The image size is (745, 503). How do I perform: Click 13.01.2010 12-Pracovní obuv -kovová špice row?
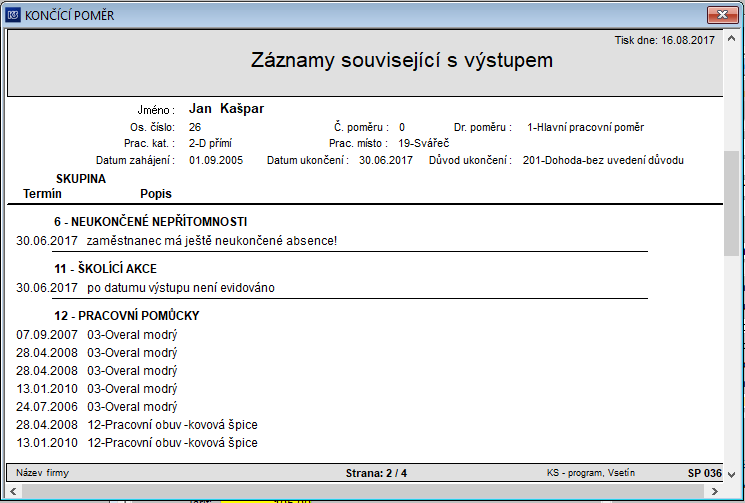[x=137, y=443]
